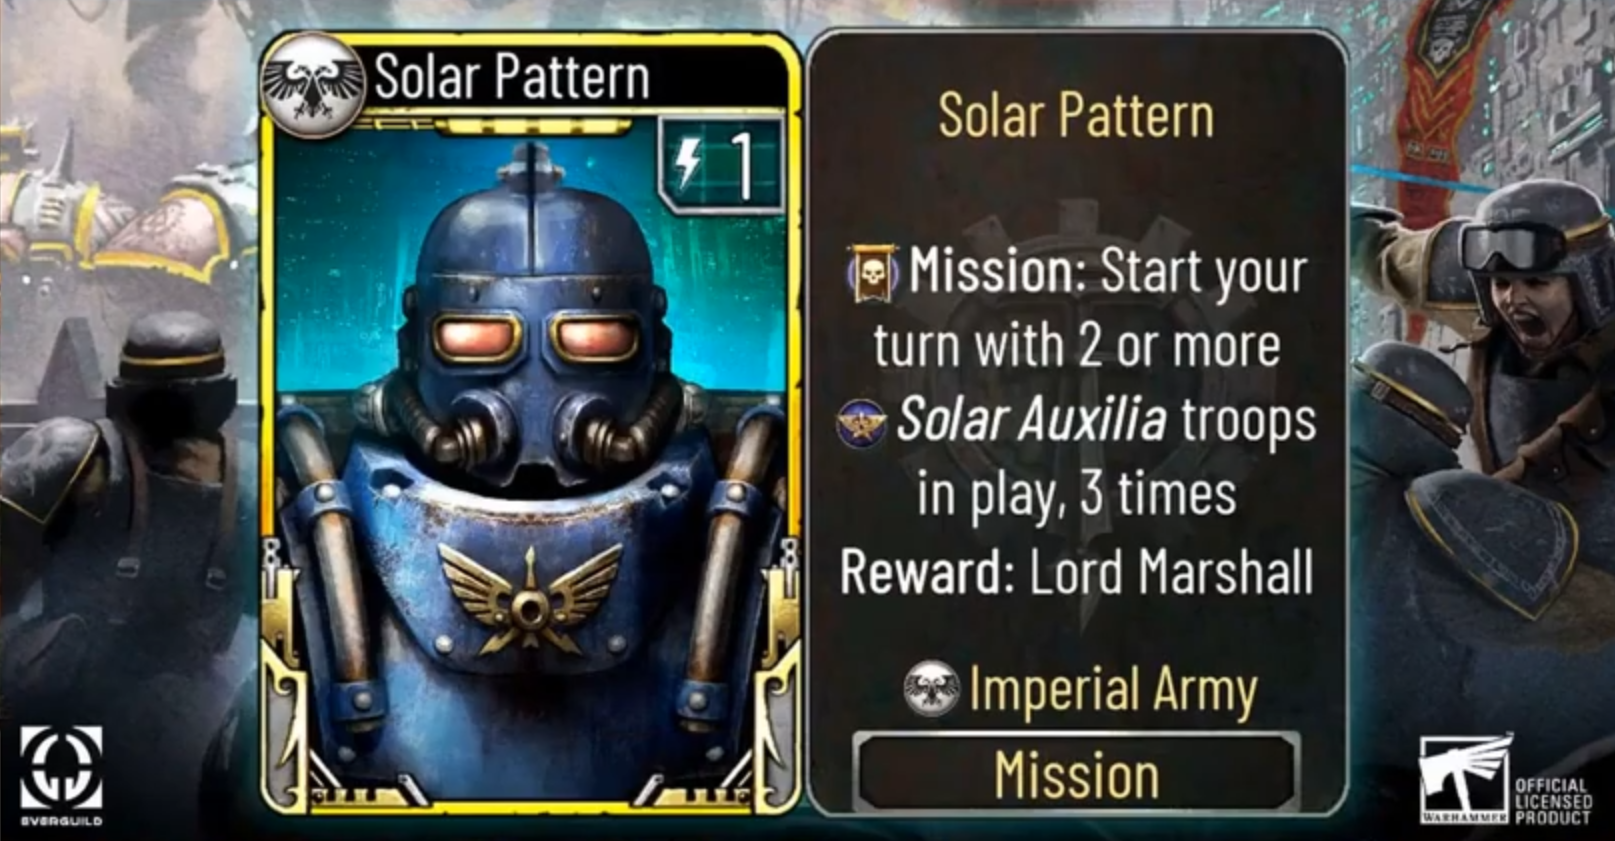The width and height of the screenshot is (1615, 841).
Task: Click the Imperial eagle faction badge on card
Action: tap(313, 85)
